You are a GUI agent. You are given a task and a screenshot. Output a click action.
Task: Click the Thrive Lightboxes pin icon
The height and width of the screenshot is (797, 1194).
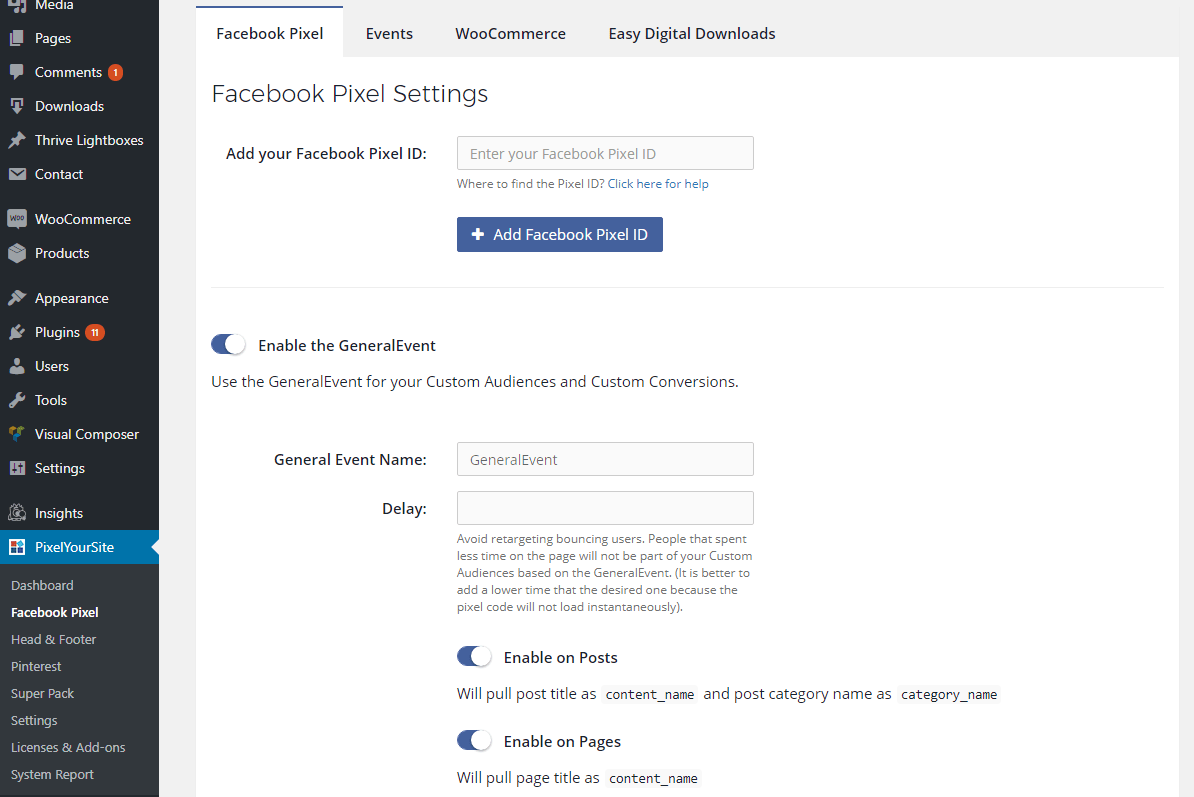point(17,140)
